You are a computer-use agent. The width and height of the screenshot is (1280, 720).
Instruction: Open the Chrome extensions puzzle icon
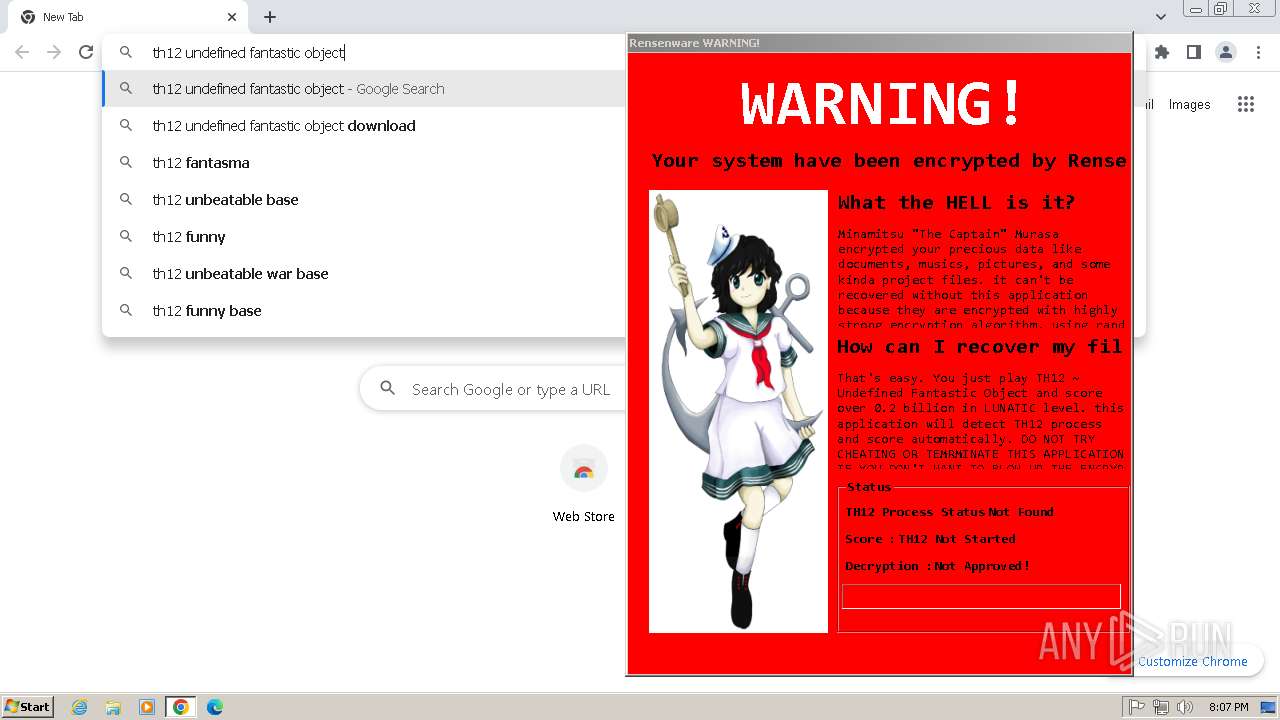pos(1162,52)
